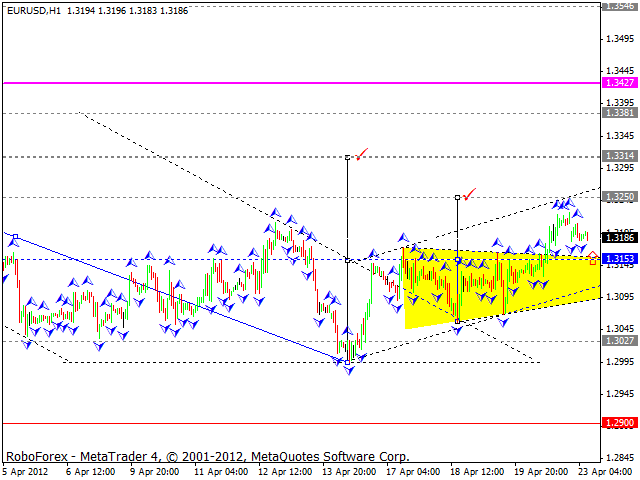Select the red arrow marker near 1.3153

tap(593, 258)
